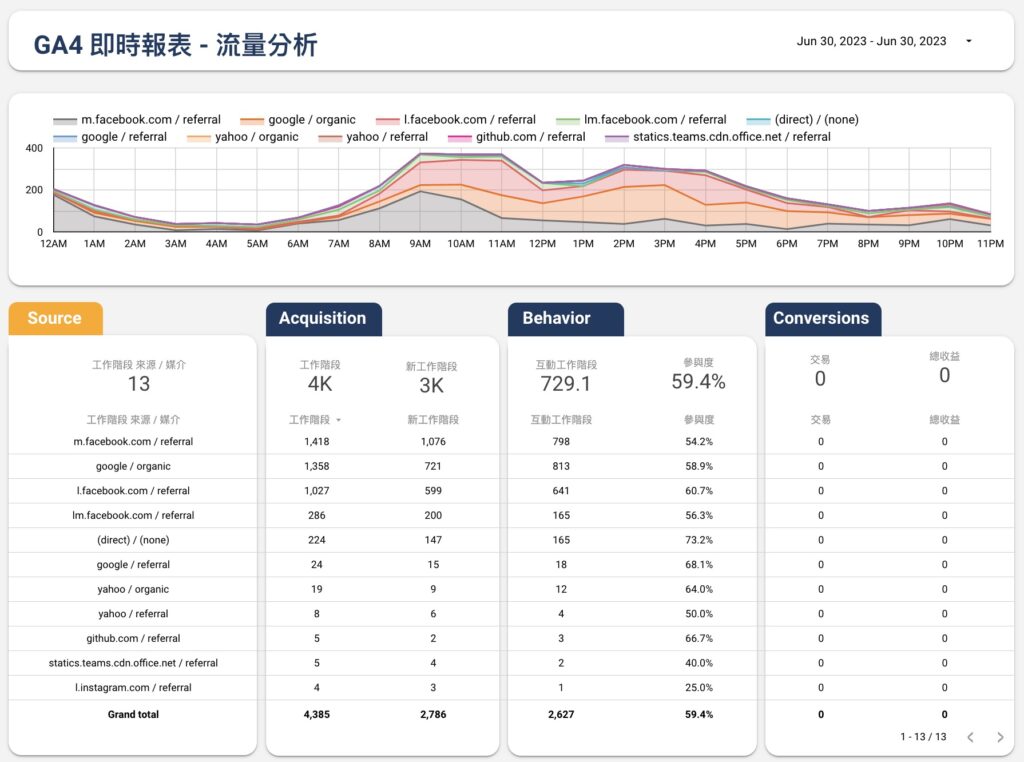Click the 4,385 grand total sessions
This screenshot has height=762, width=1024.
[x=317, y=714]
